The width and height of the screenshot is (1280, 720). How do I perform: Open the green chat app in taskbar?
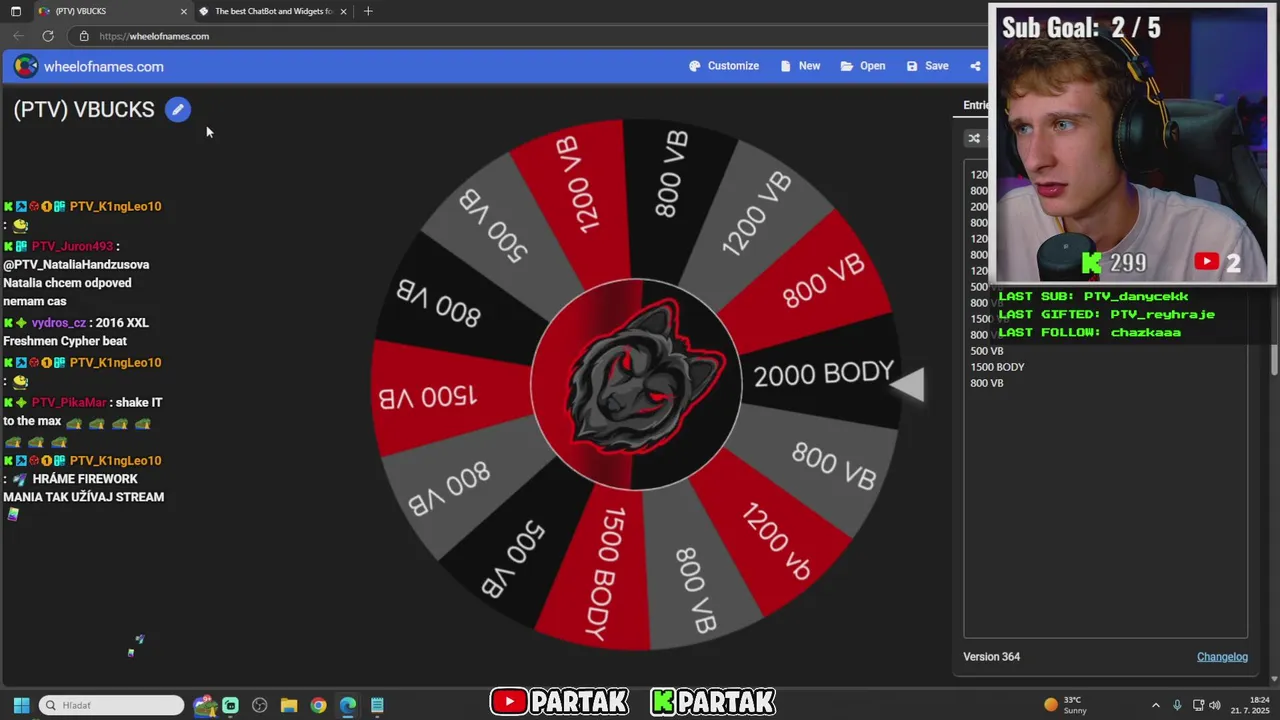[230, 705]
